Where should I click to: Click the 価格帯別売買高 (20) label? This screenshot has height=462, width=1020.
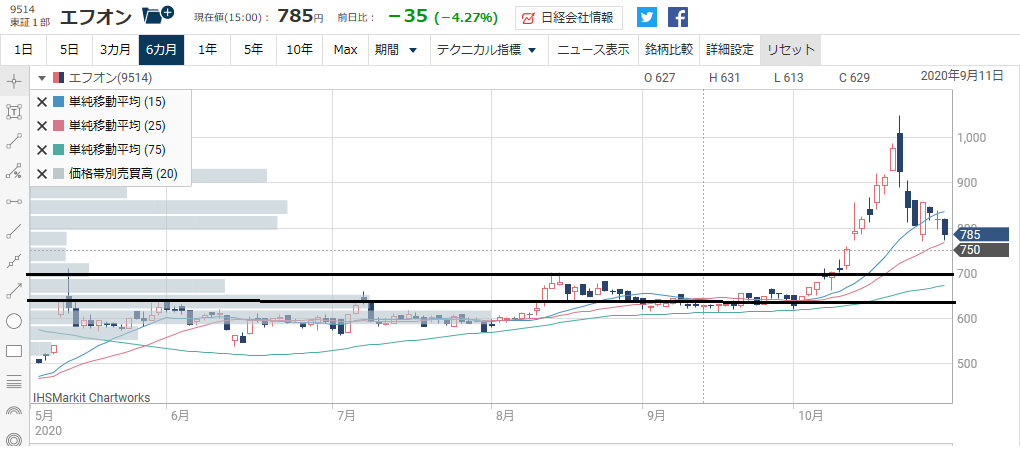pyautogui.click(x=122, y=174)
